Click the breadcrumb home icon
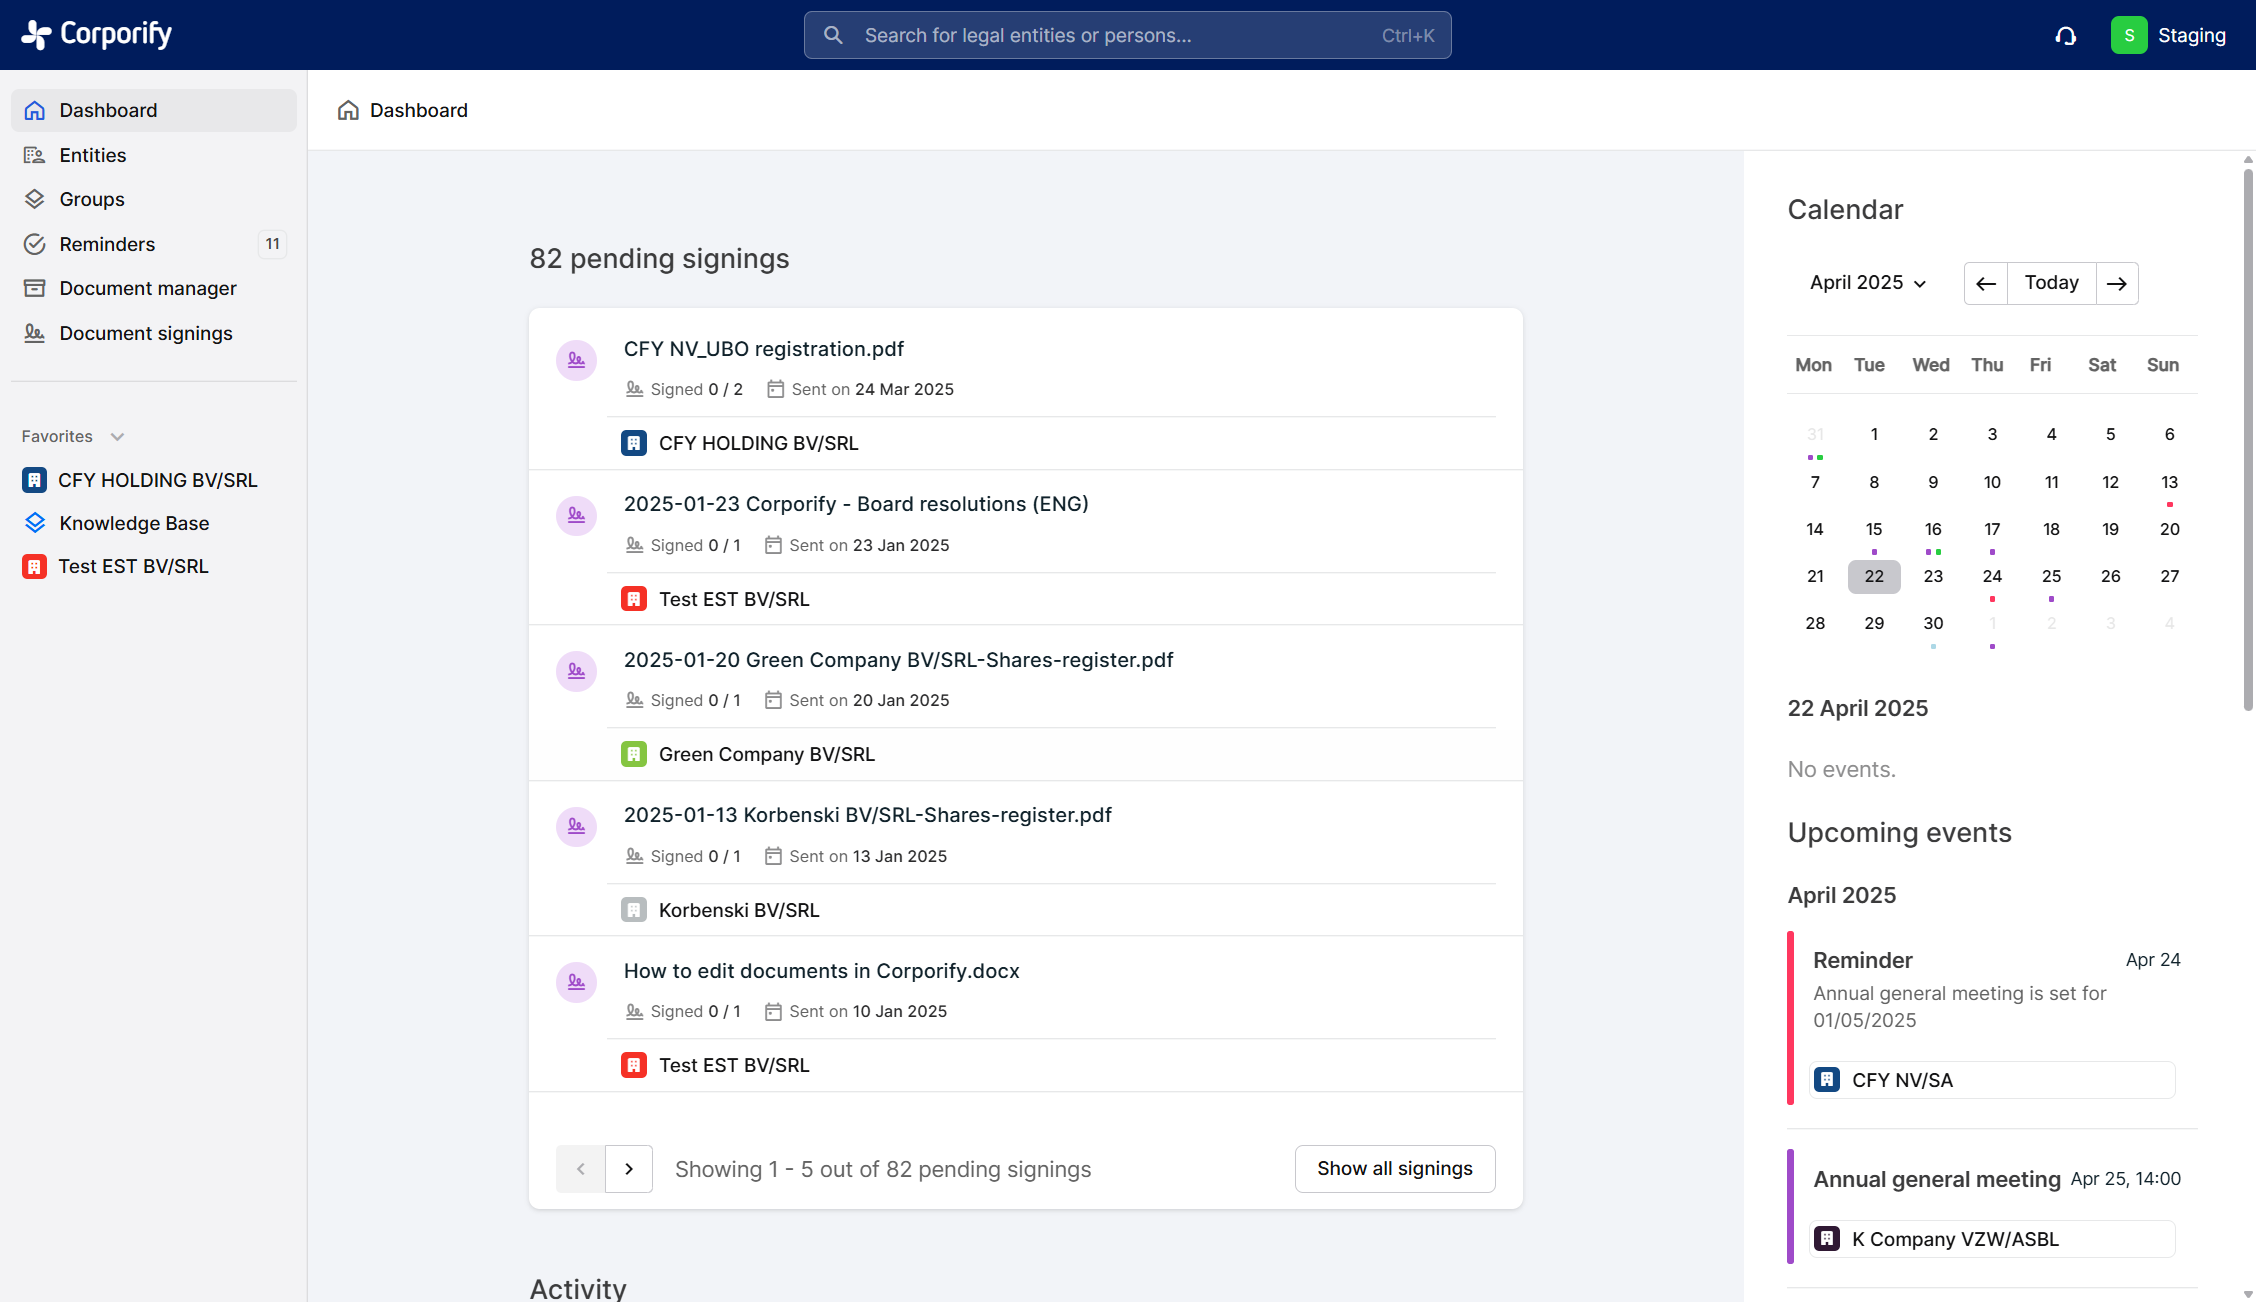 348,110
